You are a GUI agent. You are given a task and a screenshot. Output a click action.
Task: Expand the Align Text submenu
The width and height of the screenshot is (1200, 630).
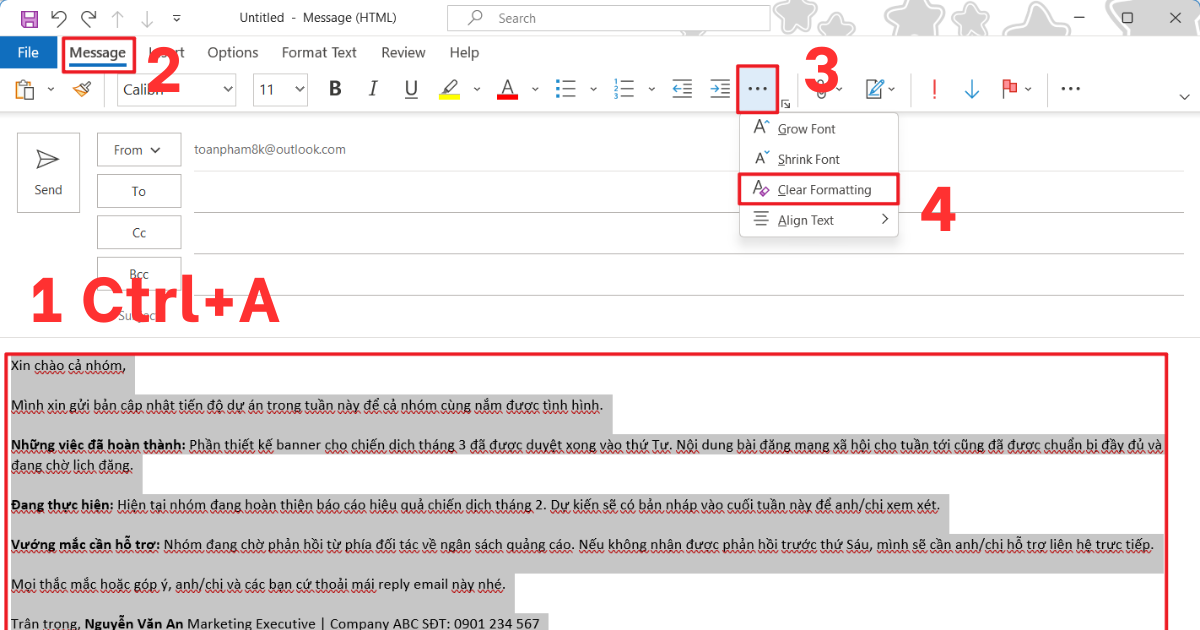[x=803, y=219]
